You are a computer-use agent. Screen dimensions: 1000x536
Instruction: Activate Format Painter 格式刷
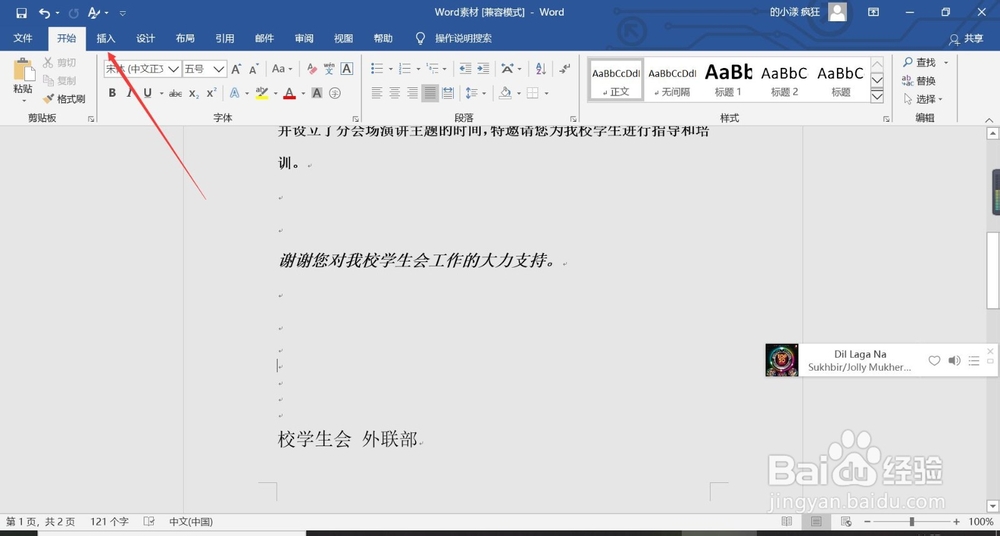[x=64, y=99]
